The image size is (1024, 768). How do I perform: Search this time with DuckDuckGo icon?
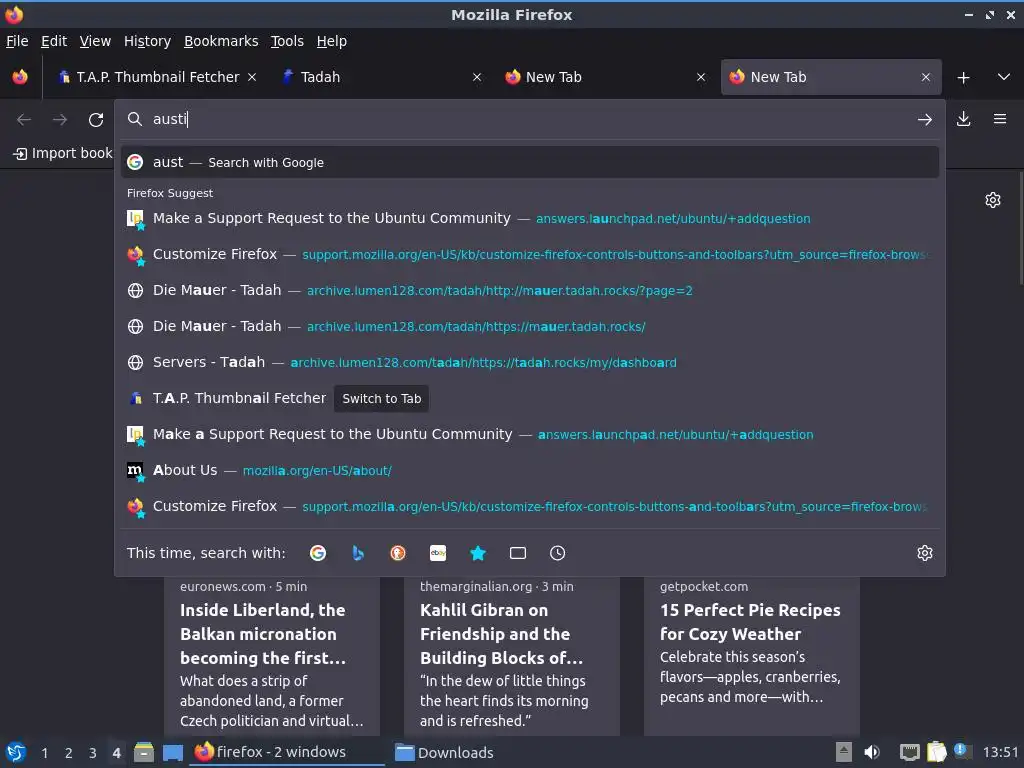(398, 553)
